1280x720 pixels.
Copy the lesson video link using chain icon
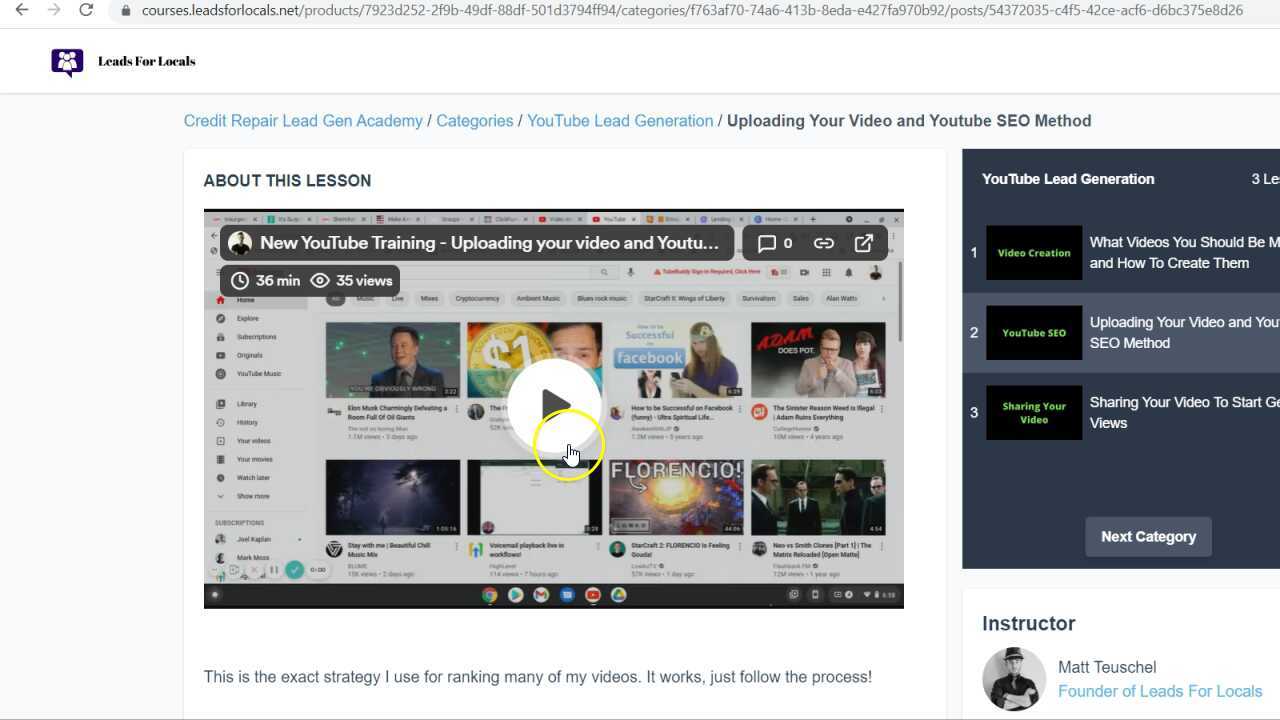click(823, 243)
